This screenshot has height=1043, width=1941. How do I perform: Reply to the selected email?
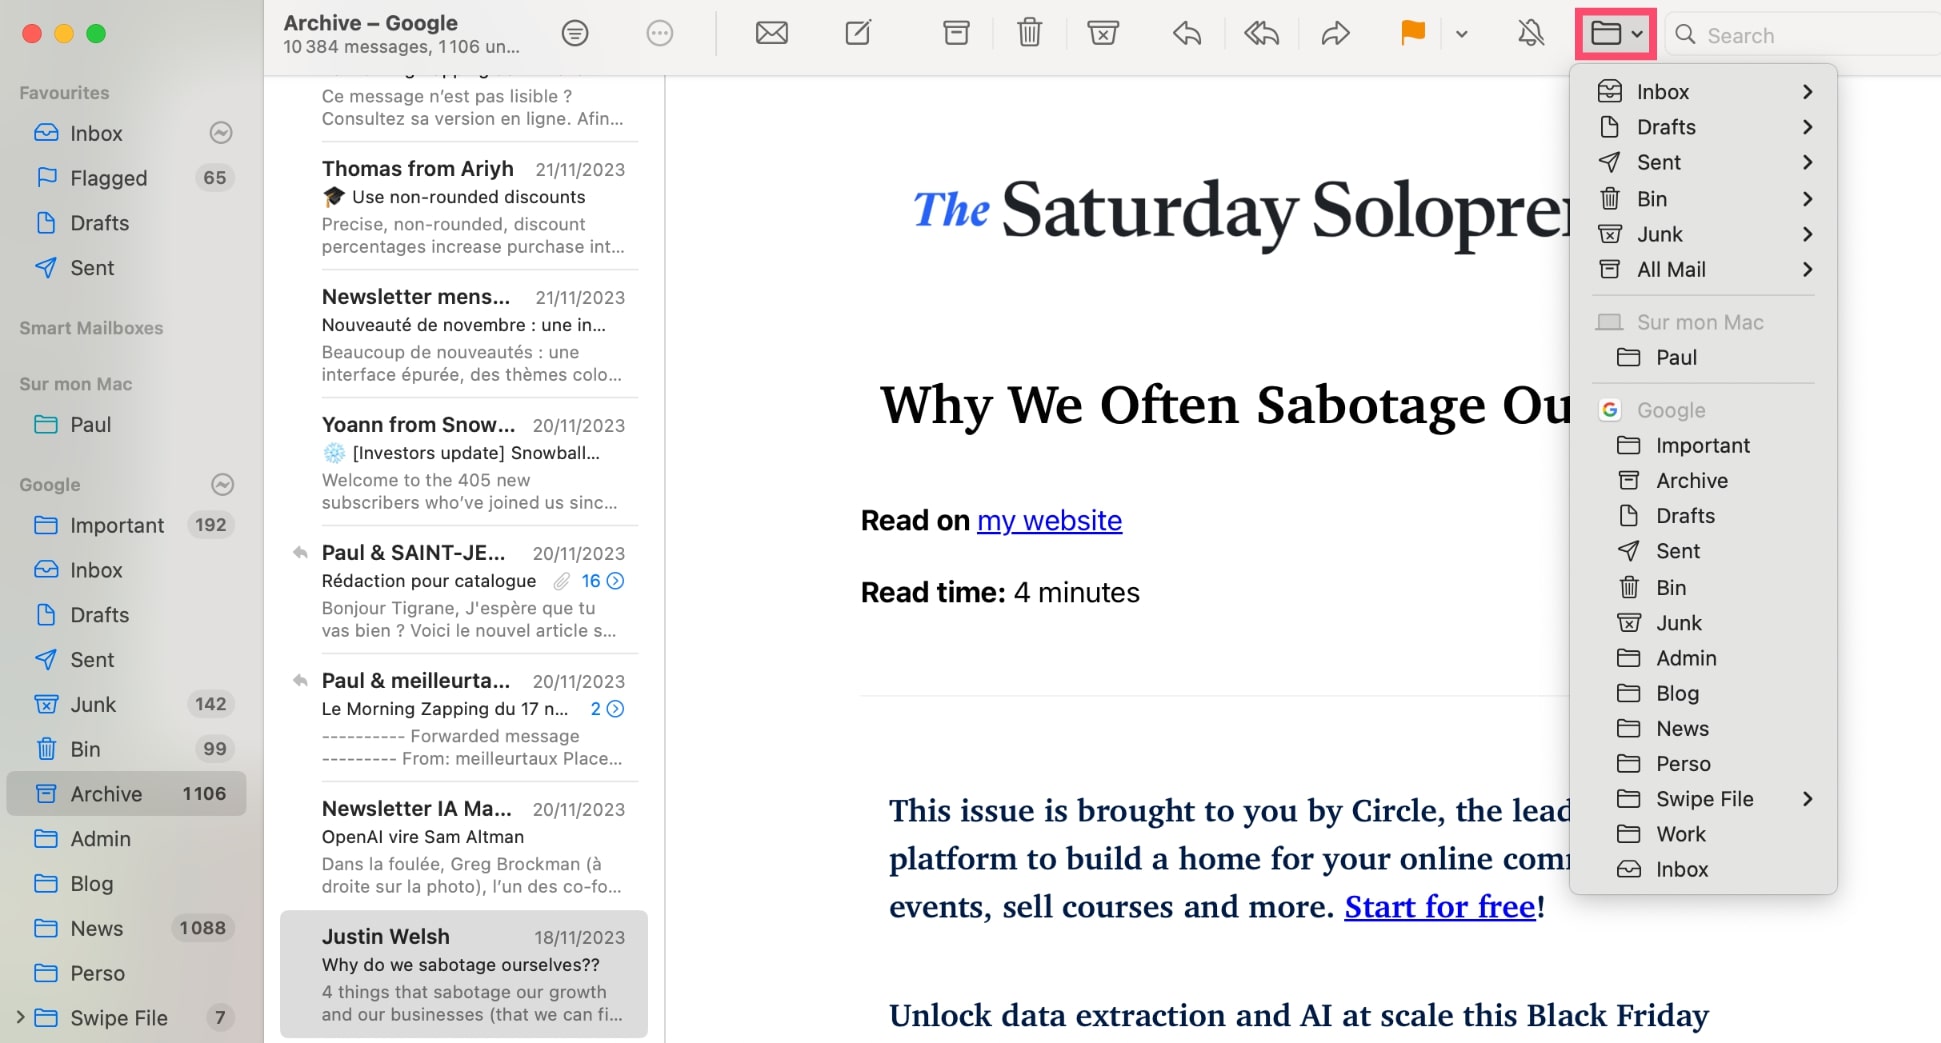(x=1187, y=34)
